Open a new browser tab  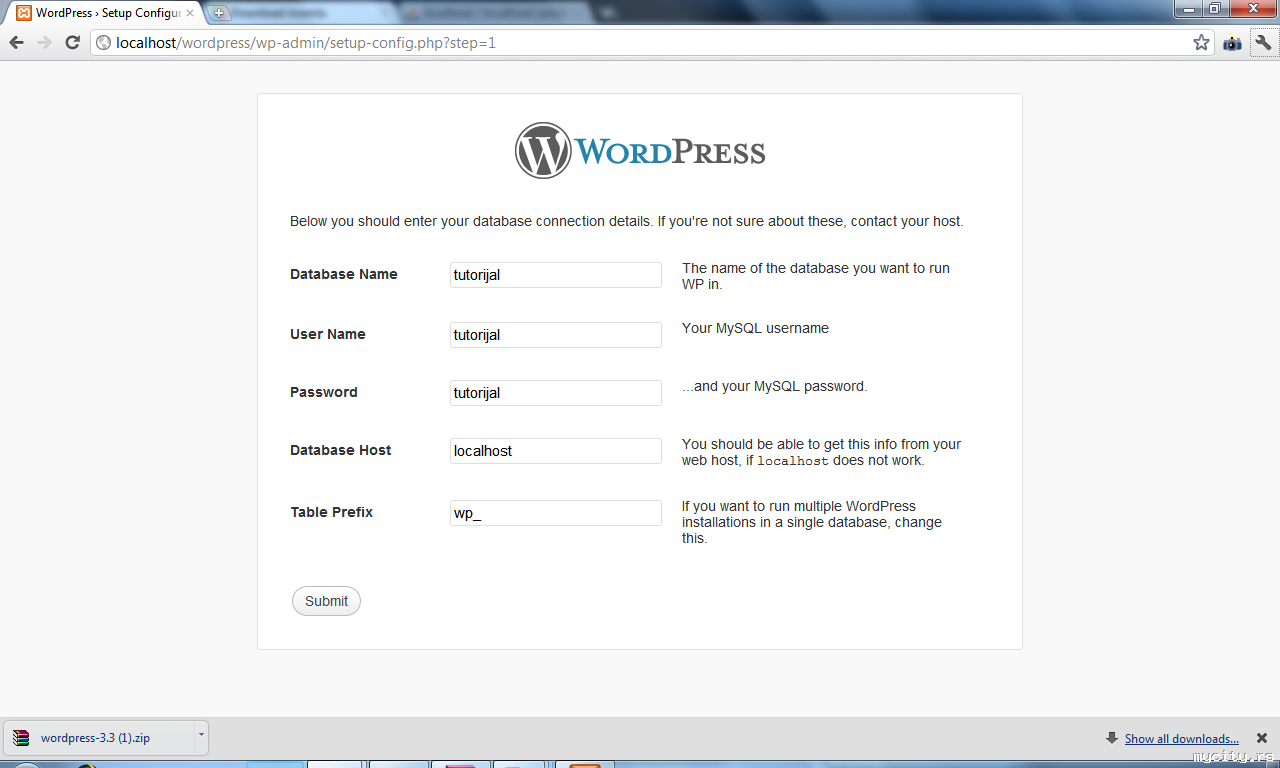[x=219, y=13]
